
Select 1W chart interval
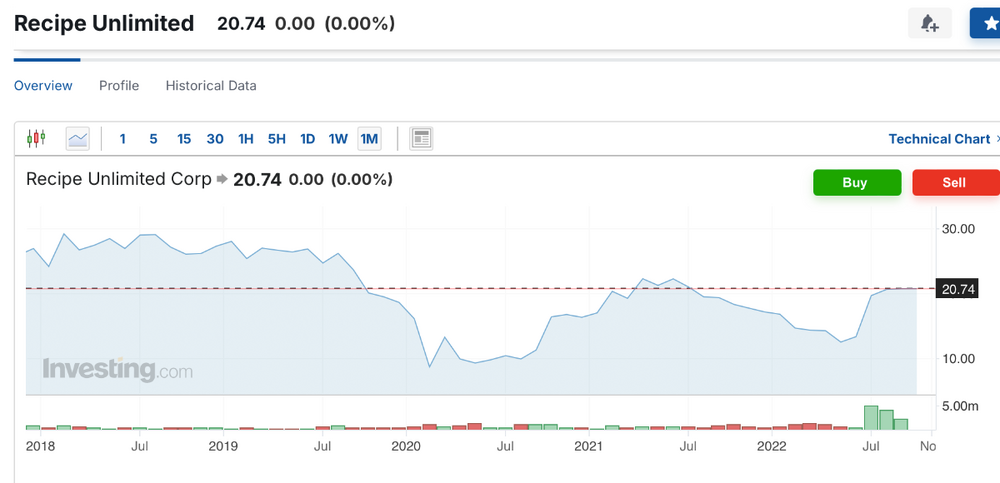click(x=338, y=138)
